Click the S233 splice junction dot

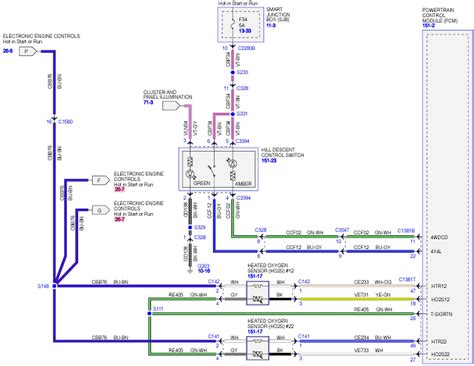click(x=233, y=72)
